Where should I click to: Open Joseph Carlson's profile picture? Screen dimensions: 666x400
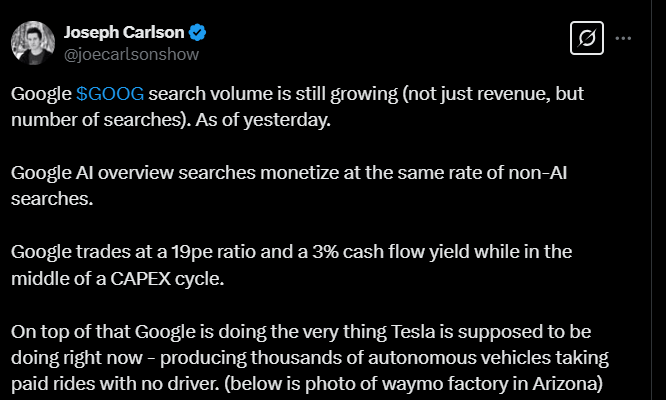point(33,43)
